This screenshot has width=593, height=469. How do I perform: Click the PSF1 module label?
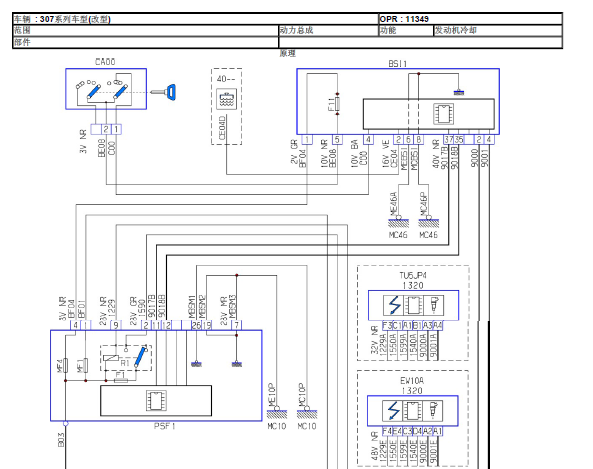click(x=165, y=426)
